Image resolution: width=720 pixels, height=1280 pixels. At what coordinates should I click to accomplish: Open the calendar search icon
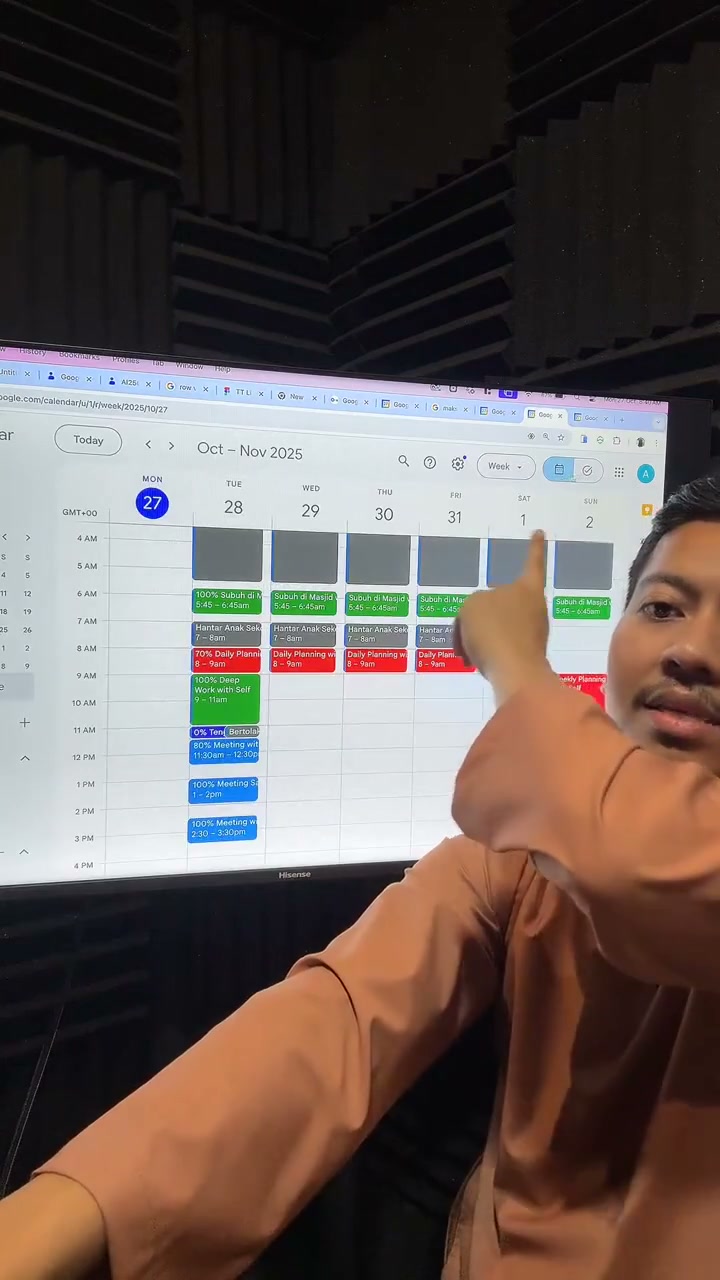(403, 461)
